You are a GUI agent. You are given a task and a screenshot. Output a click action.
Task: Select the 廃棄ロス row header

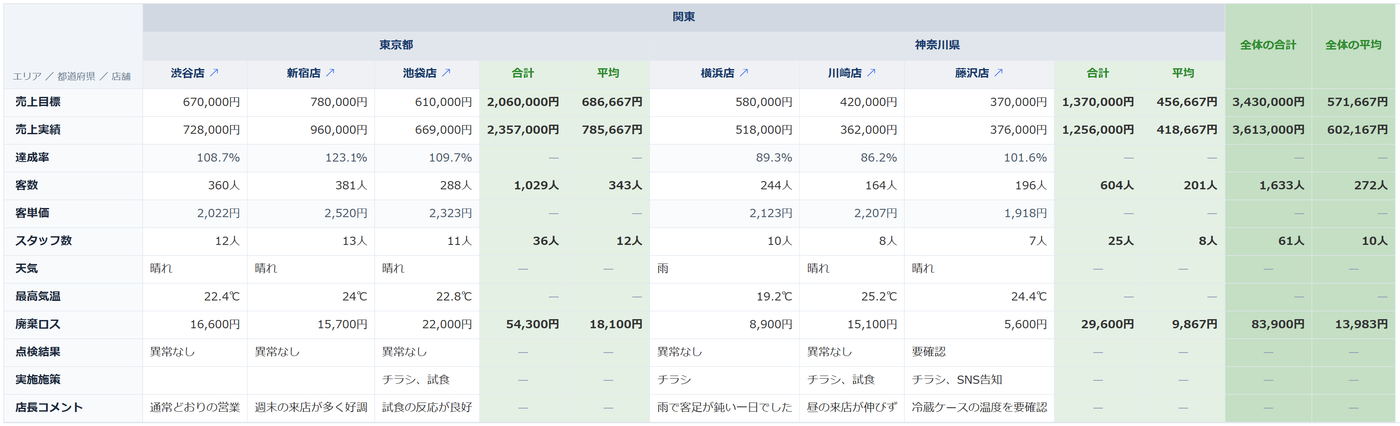point(73,324)
